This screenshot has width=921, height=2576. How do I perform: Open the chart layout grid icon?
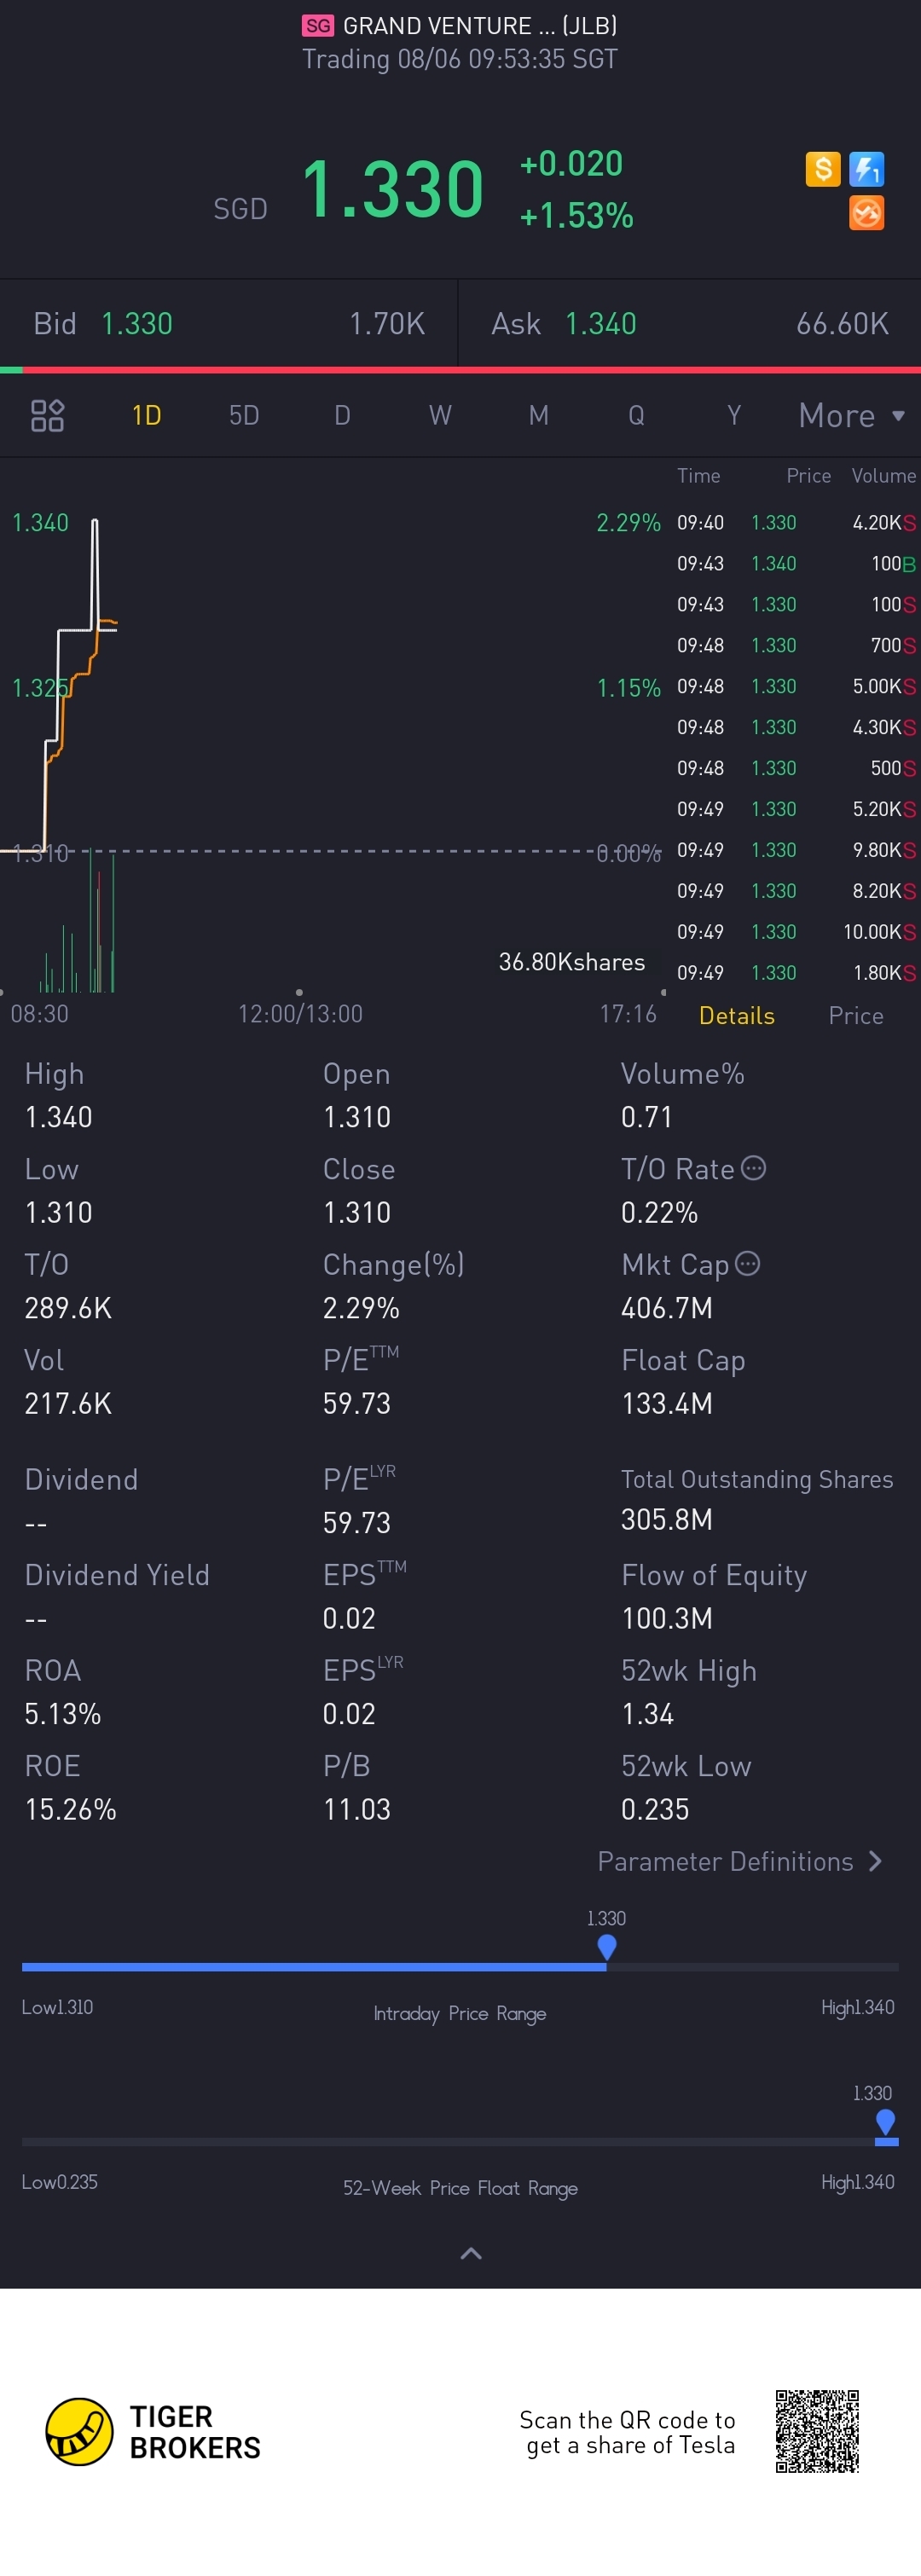[47, 415]
